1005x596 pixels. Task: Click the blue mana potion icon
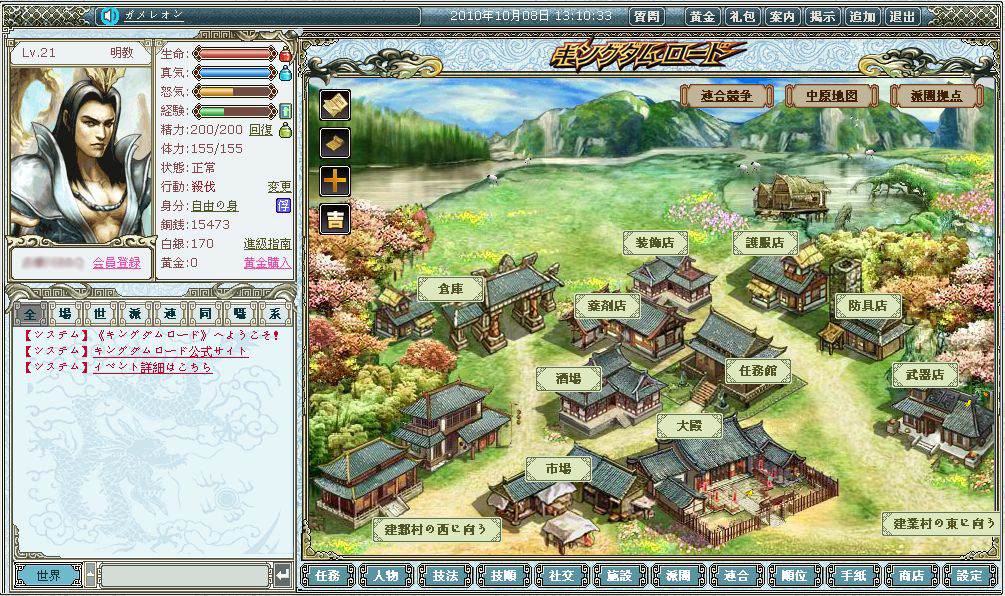pyautogui.click(x=285, y=73)
